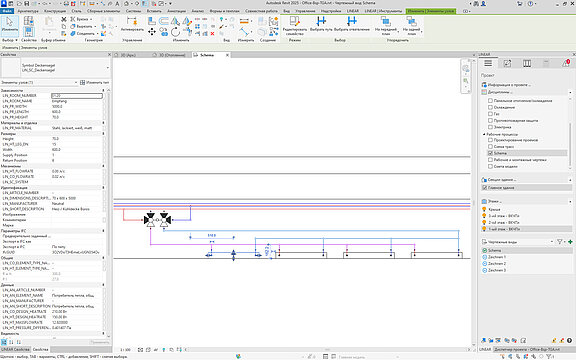Open the Systems ribbon tab

[133, 11]
